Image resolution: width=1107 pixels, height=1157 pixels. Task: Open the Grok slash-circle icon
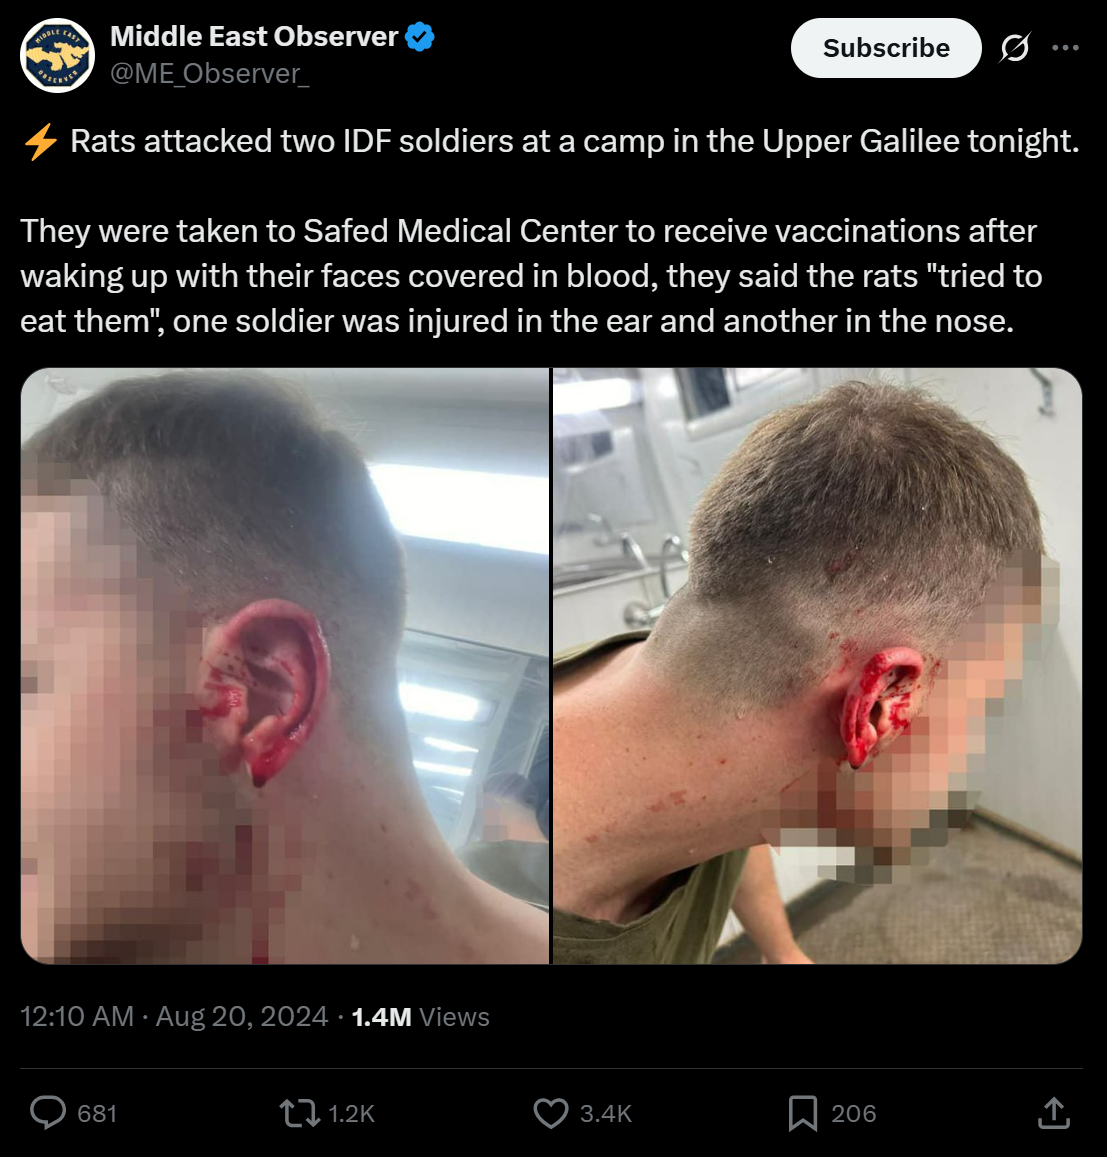tap(1015, 48)
